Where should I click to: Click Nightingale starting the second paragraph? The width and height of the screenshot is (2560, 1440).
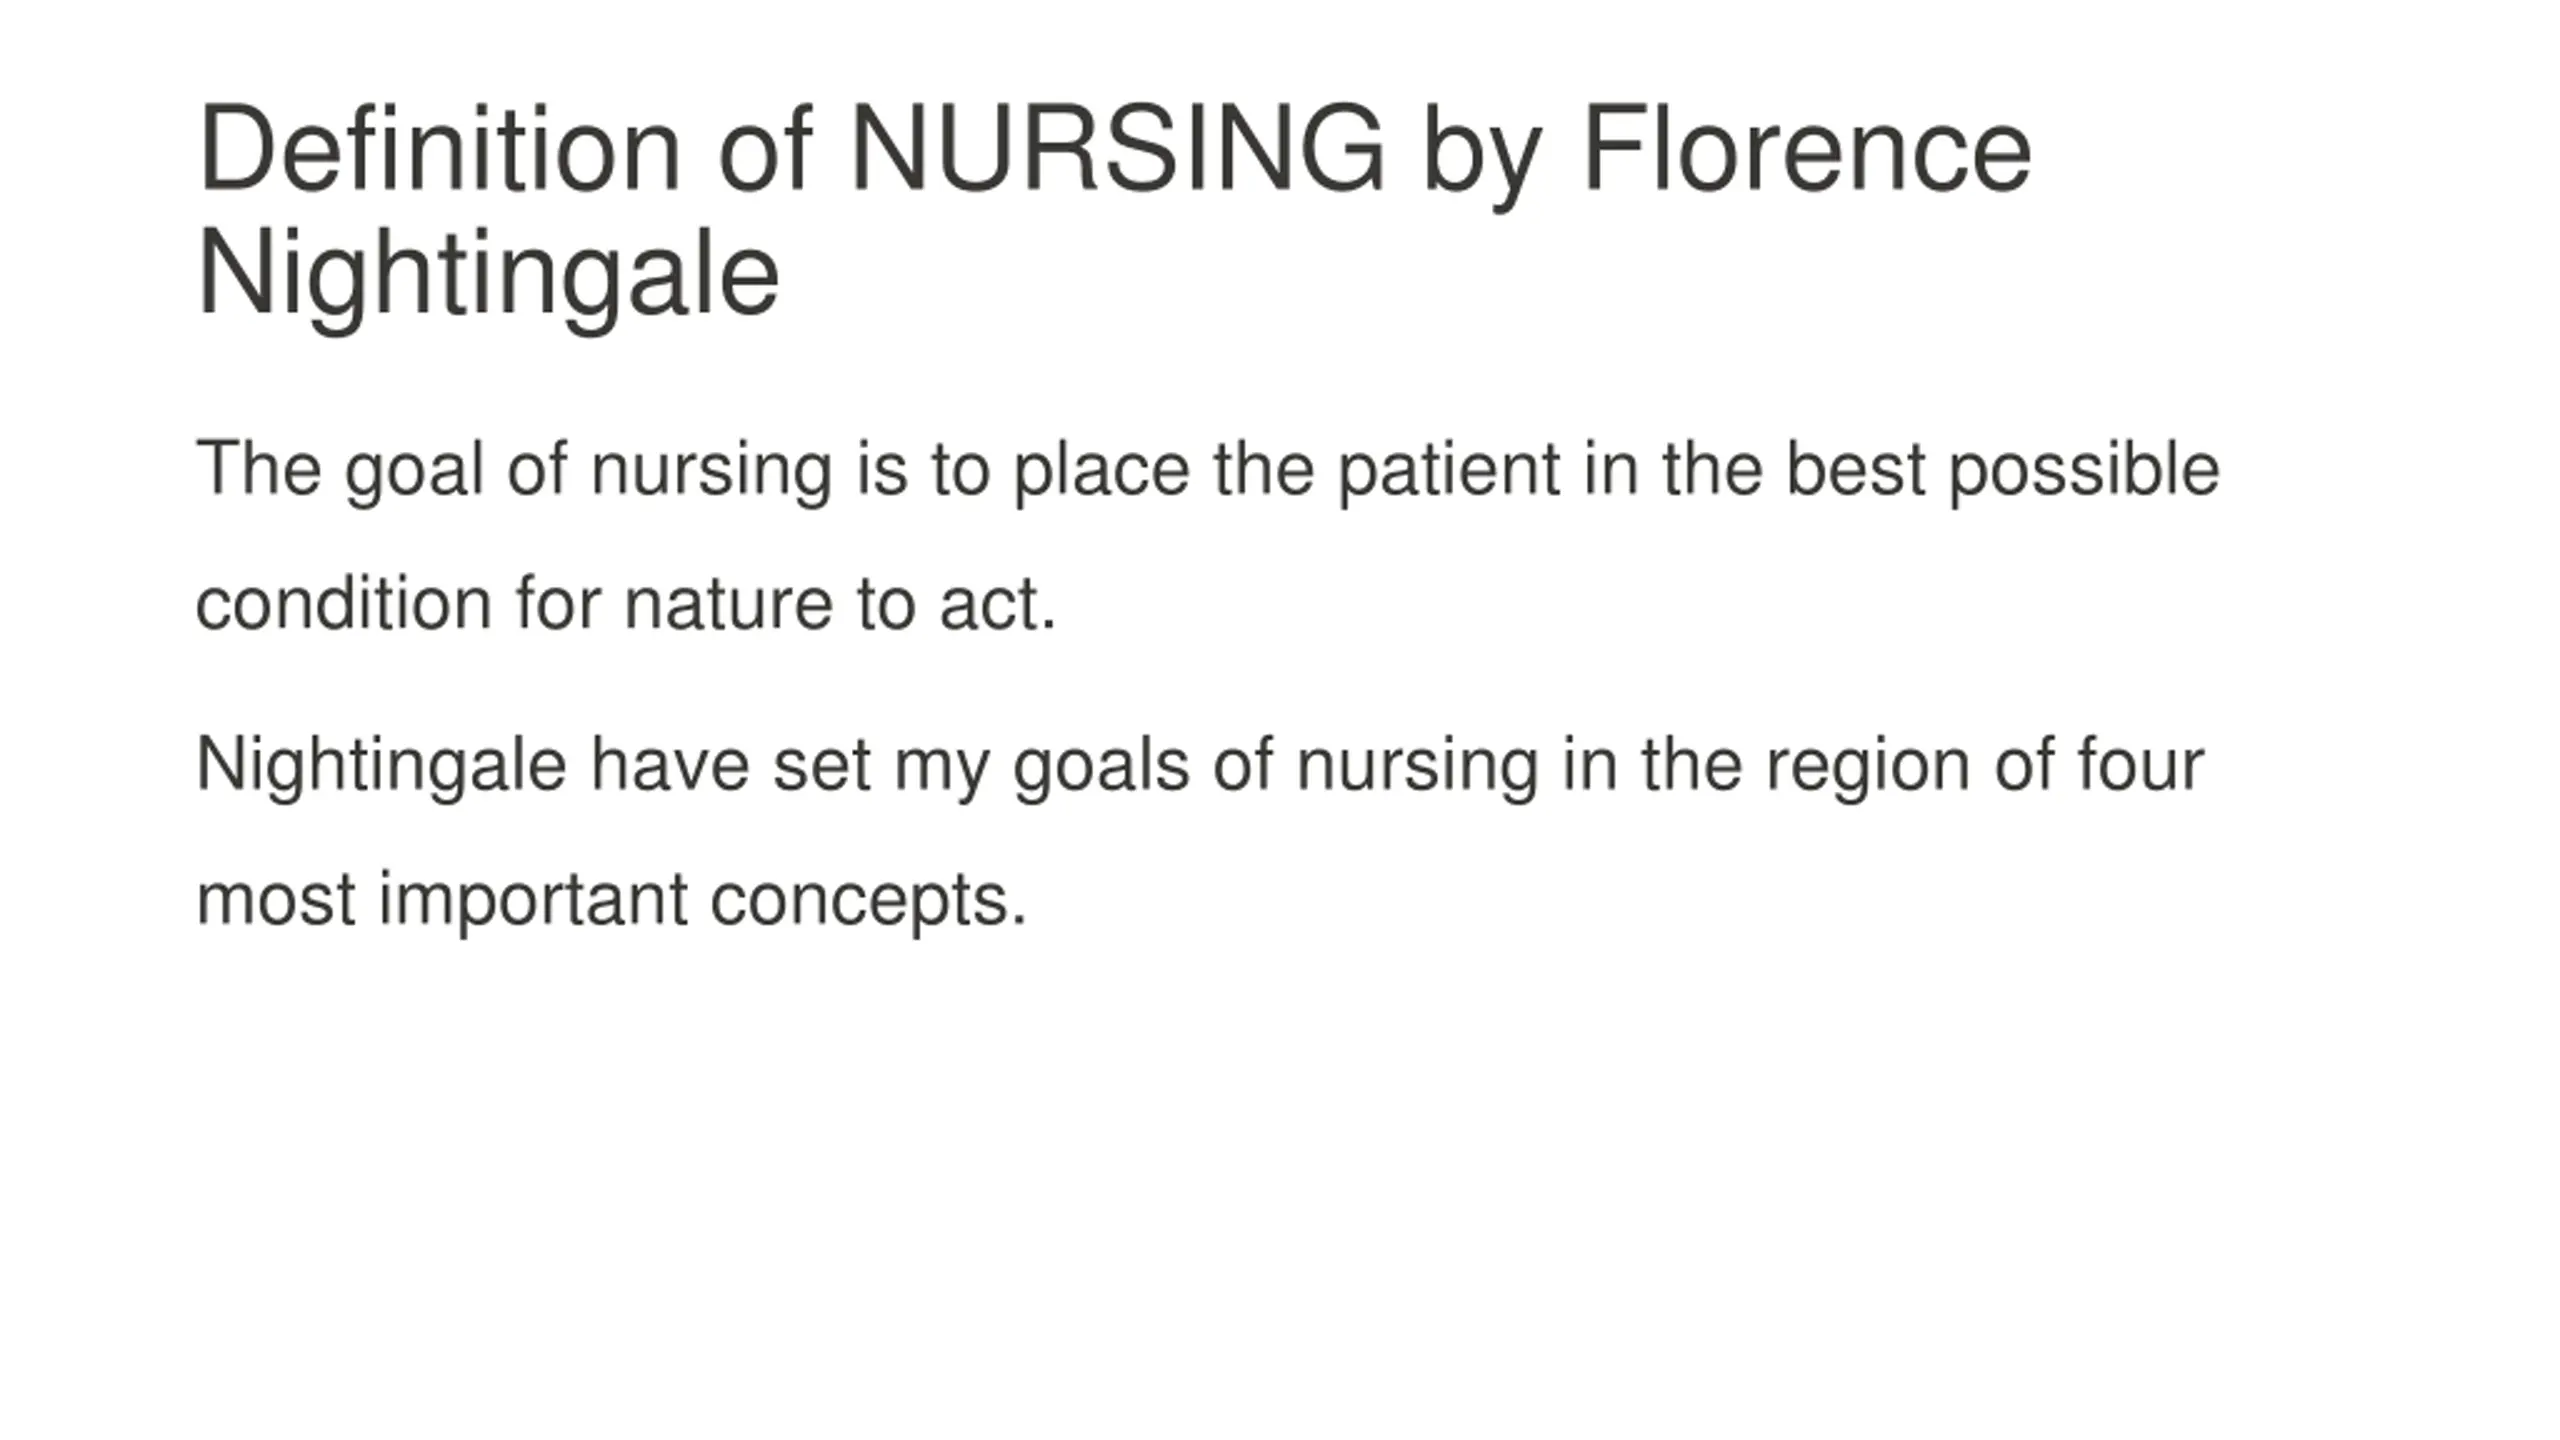click(382, 766)
